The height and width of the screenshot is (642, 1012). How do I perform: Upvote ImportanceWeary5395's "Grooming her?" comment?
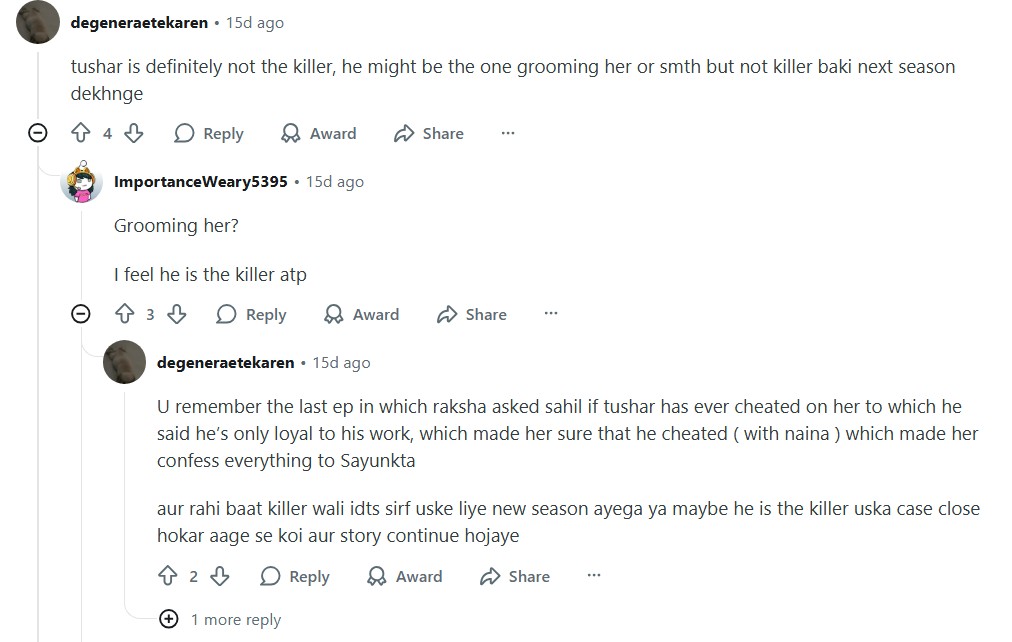pos(124,314)
